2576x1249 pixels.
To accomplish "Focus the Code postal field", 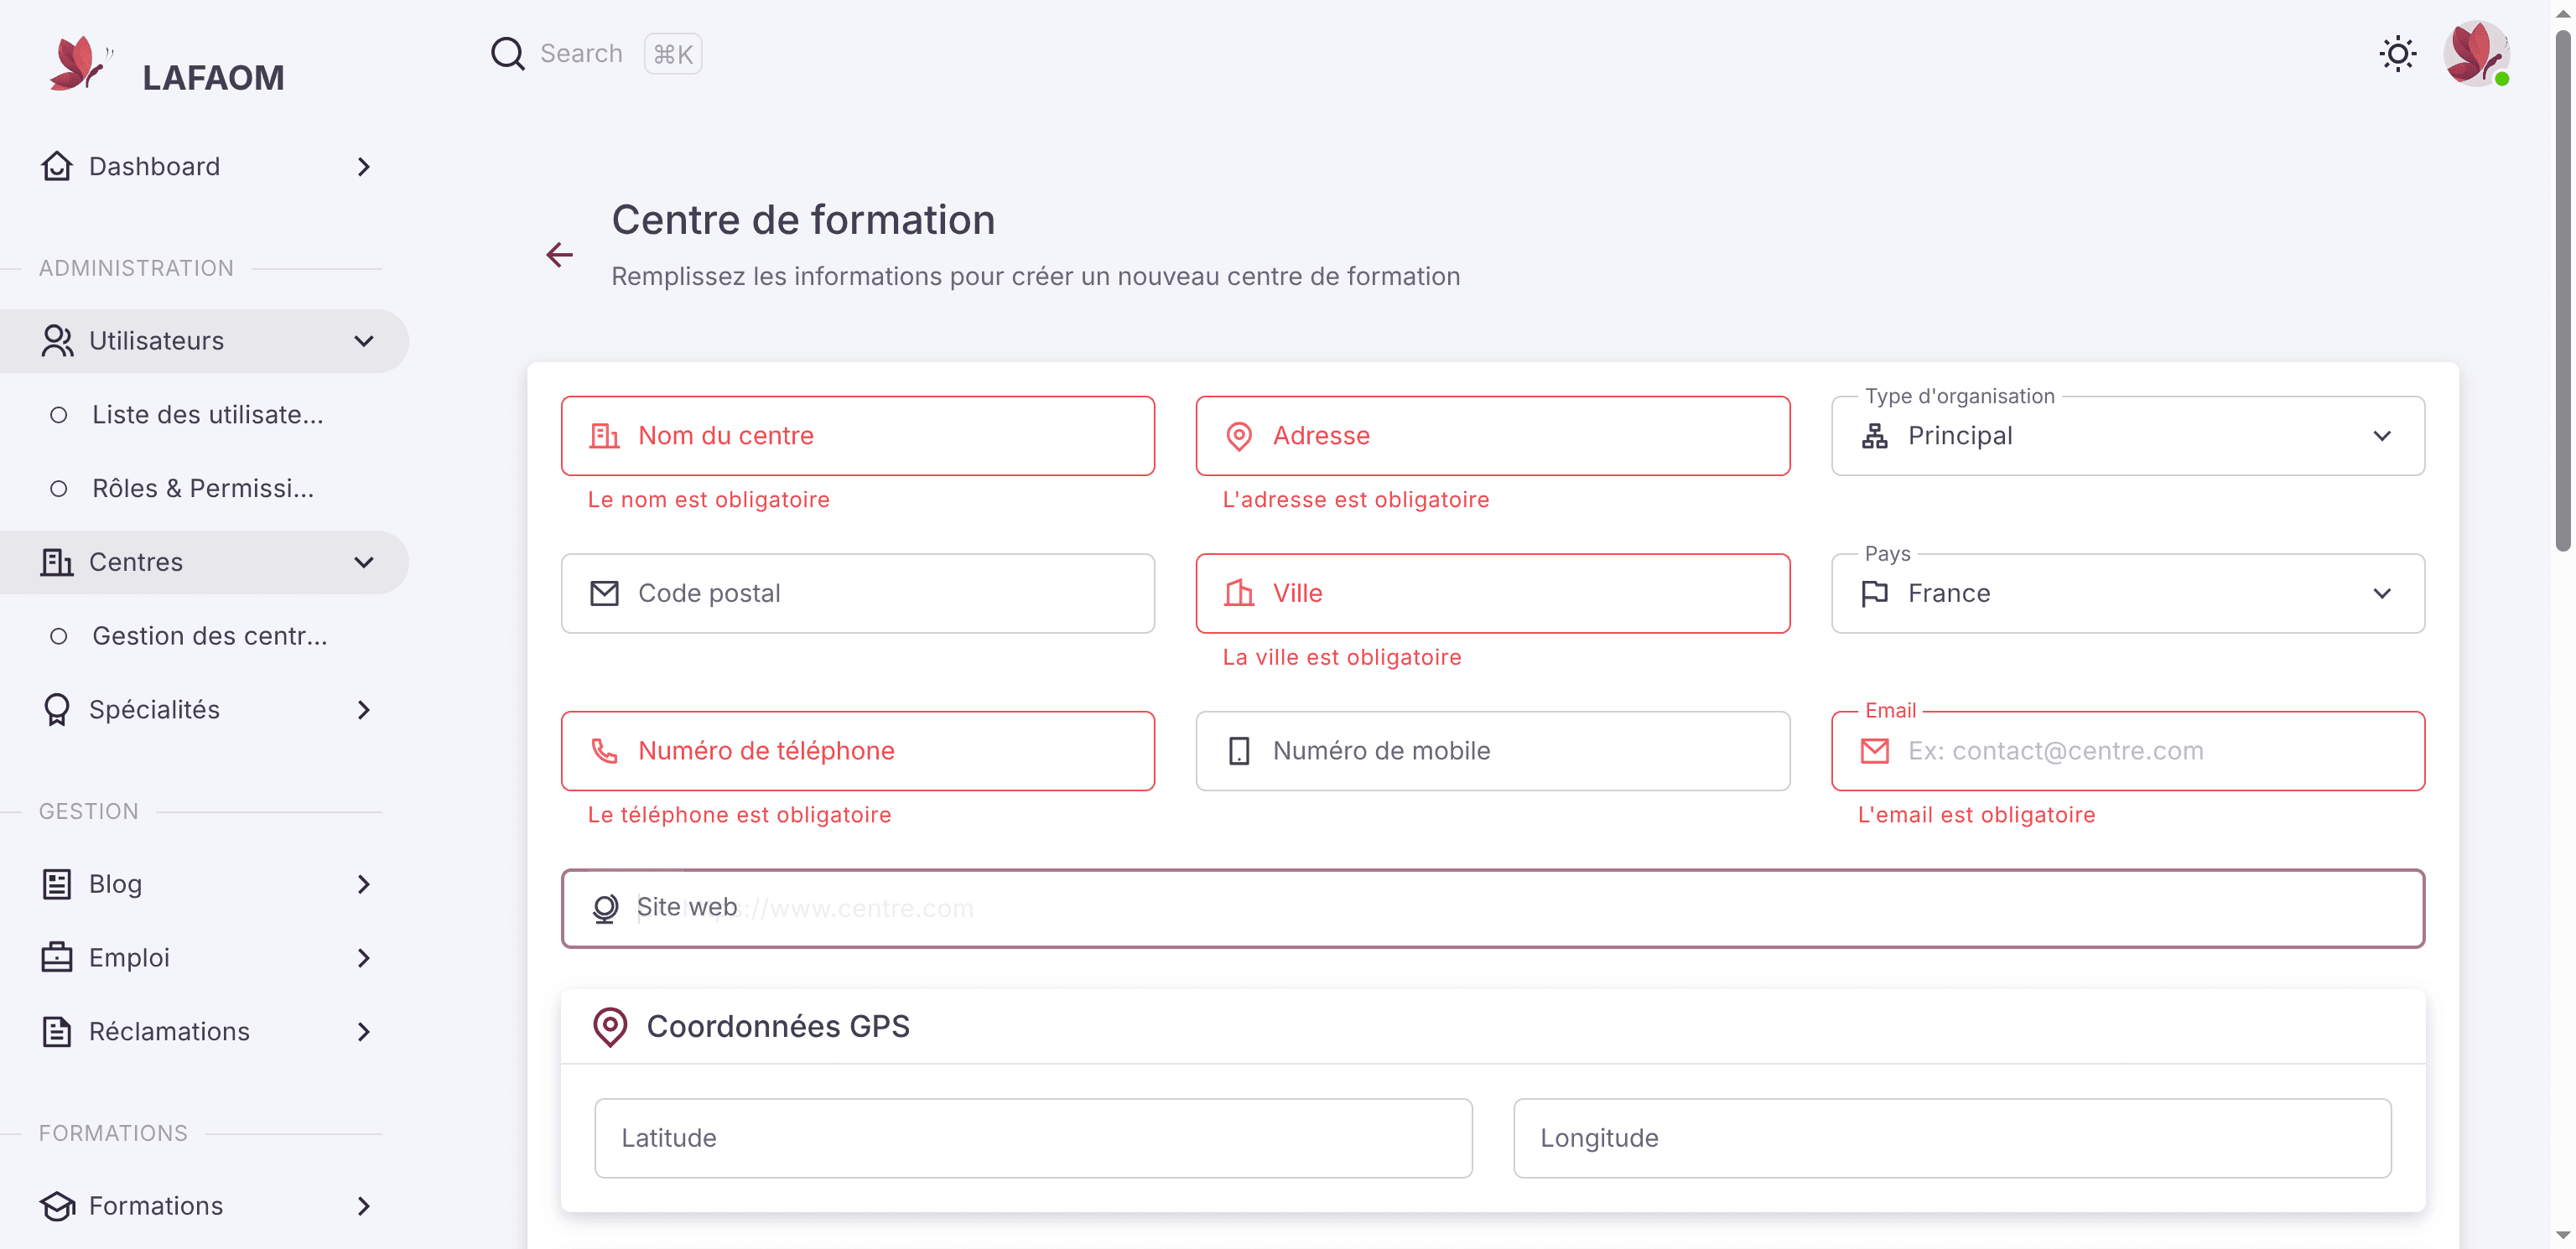I will coord(858,593).
